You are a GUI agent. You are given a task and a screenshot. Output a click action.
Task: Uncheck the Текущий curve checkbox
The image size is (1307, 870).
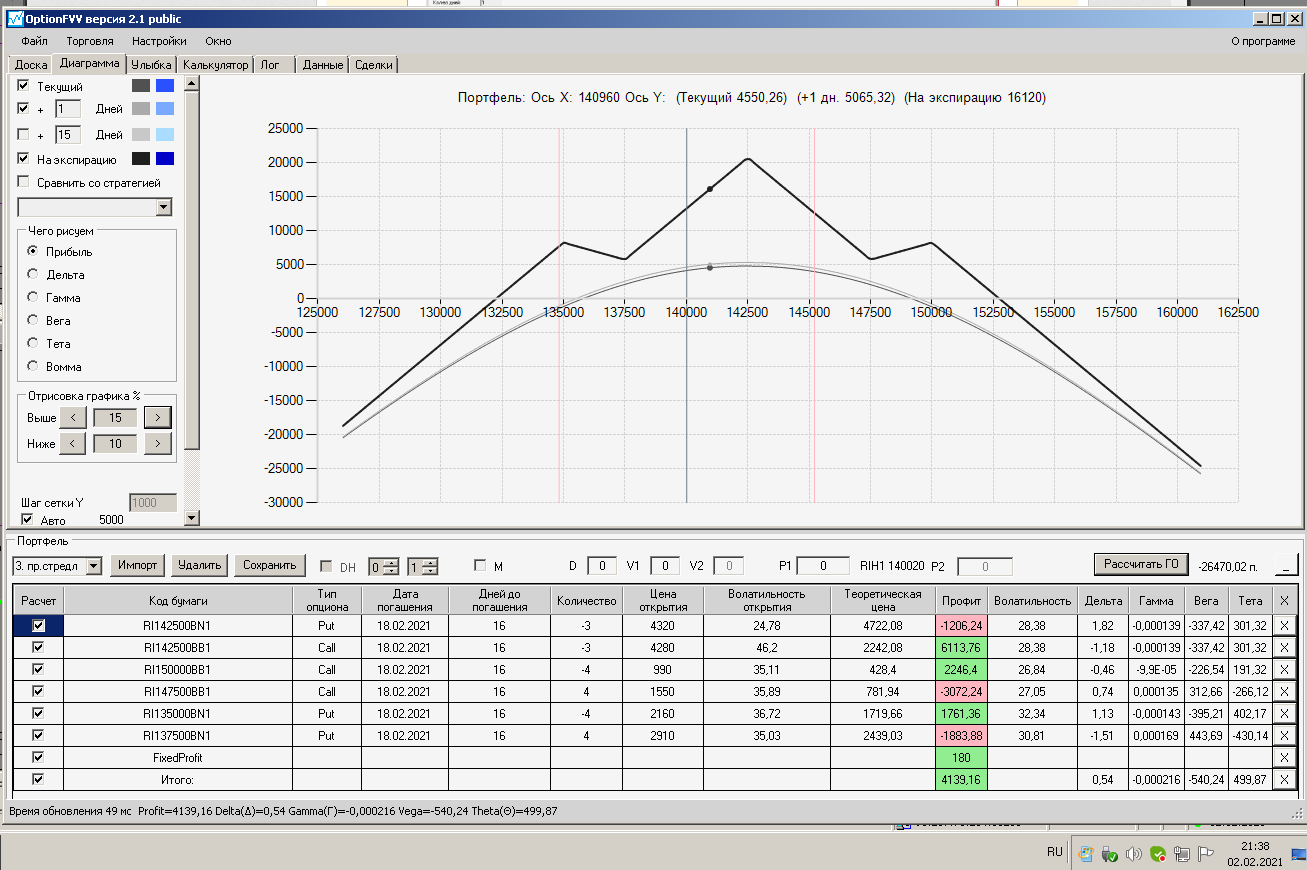click(x=24, y=86)
